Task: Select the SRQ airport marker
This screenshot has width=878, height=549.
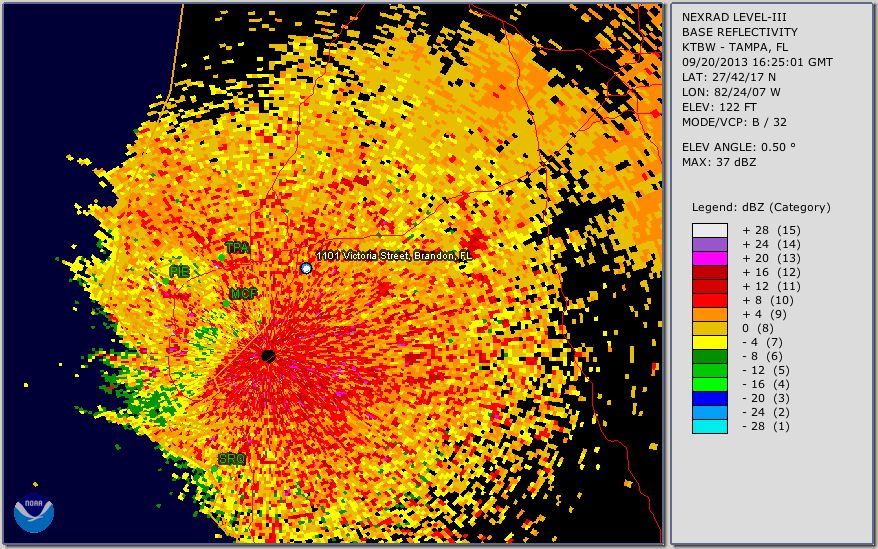Action: coord(232,459)
